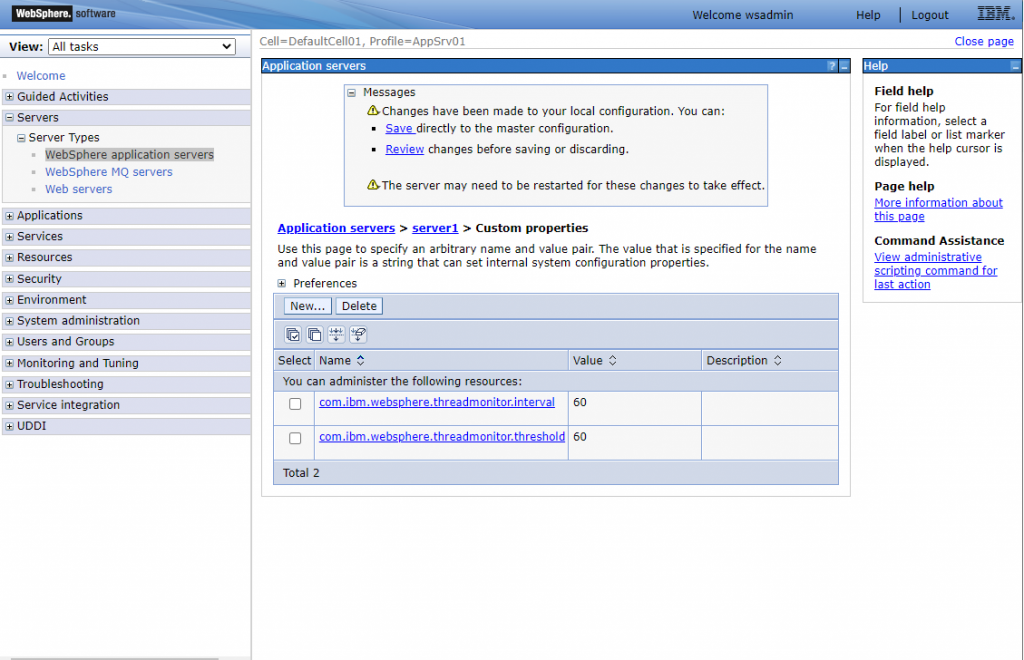Click the WebSphere software logo
The height and width of the screenshot is (660, 1024).
64,13
